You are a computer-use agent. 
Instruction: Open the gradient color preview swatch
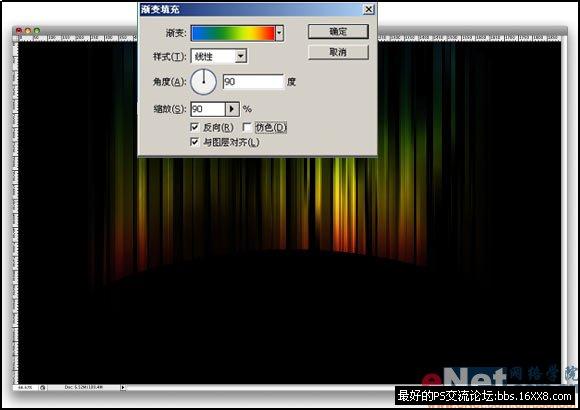233,33
